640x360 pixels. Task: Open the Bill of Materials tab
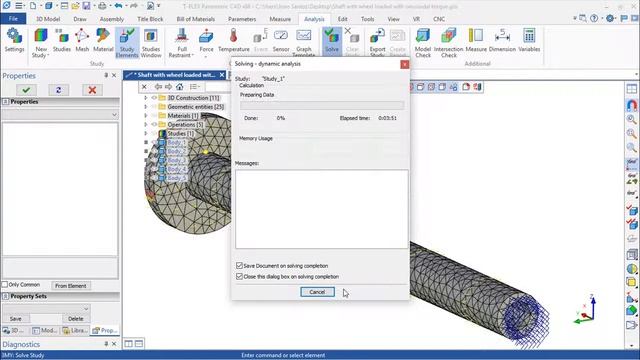(196, 19)
